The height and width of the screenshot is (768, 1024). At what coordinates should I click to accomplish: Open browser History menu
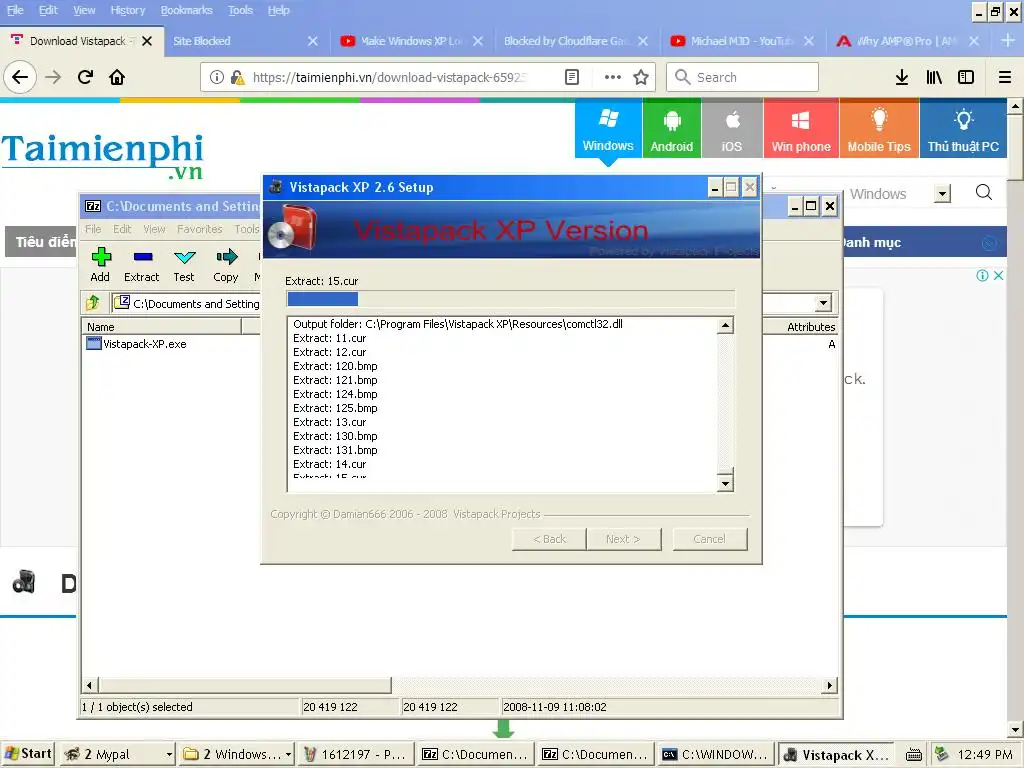128,10
